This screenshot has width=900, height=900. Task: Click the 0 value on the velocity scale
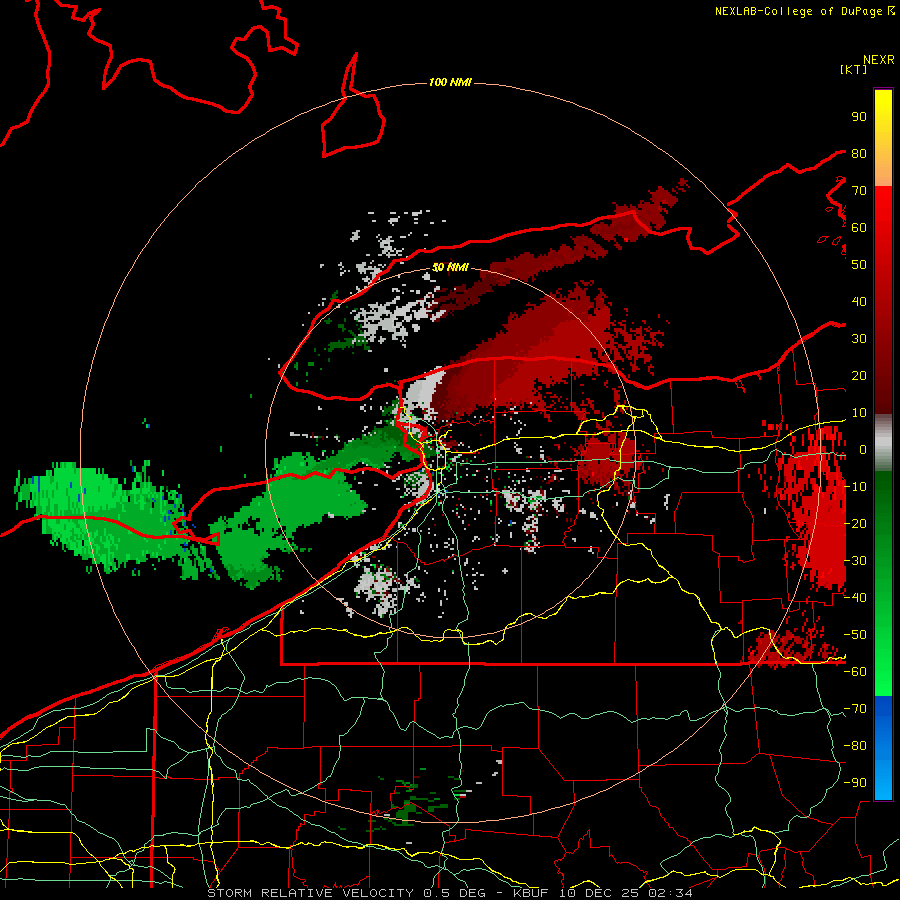pos(862,449)
